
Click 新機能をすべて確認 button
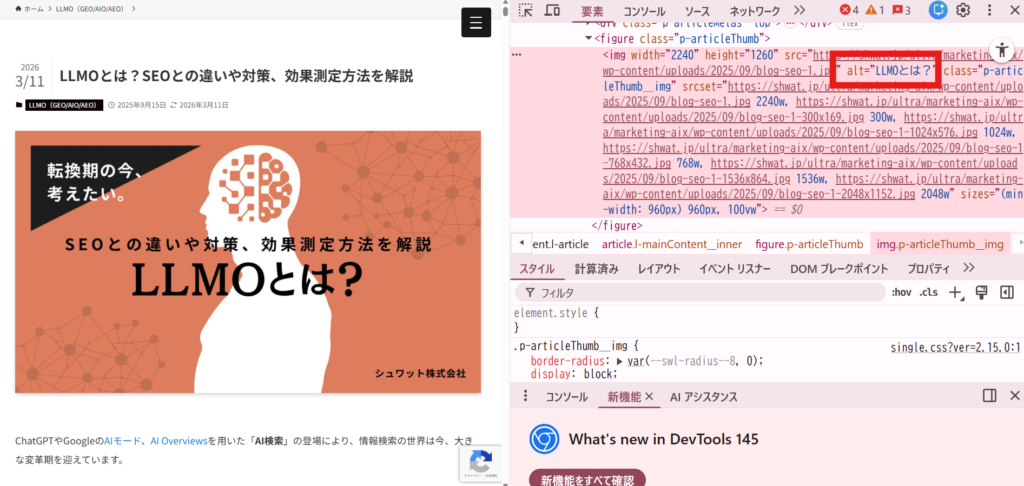(x=587, y=479)
